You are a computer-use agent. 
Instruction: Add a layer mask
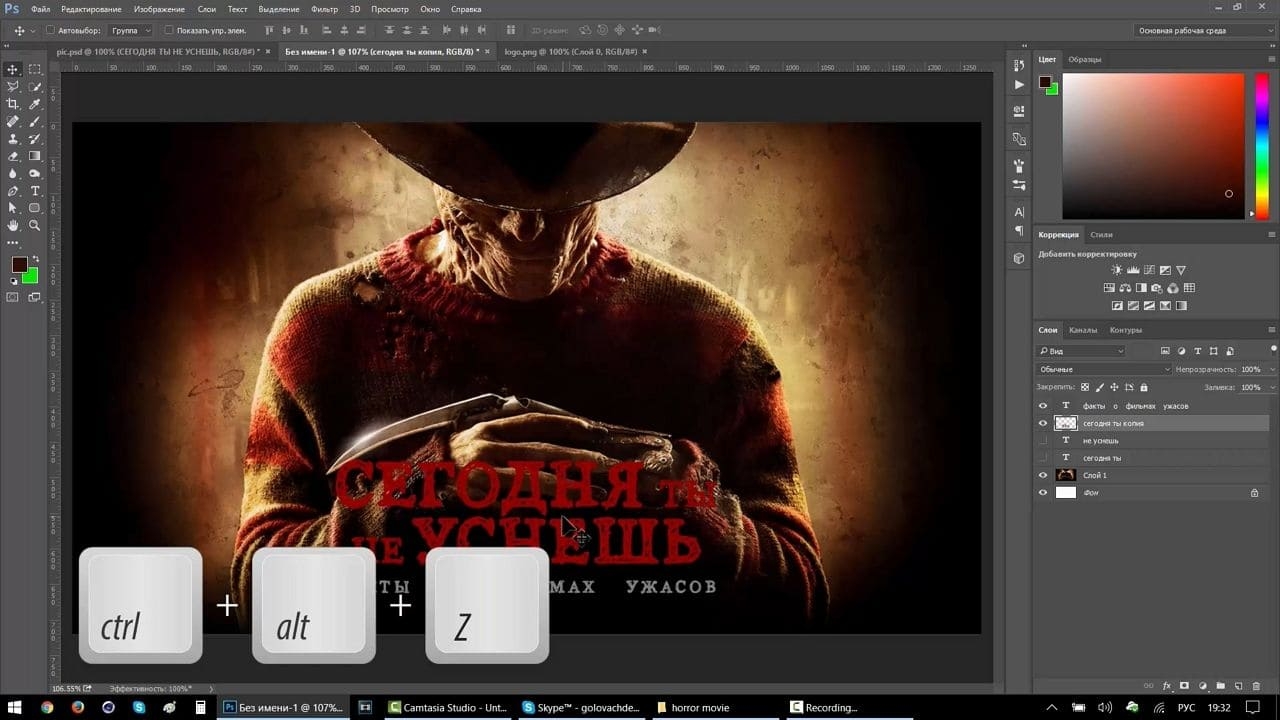click(1185, 686)
